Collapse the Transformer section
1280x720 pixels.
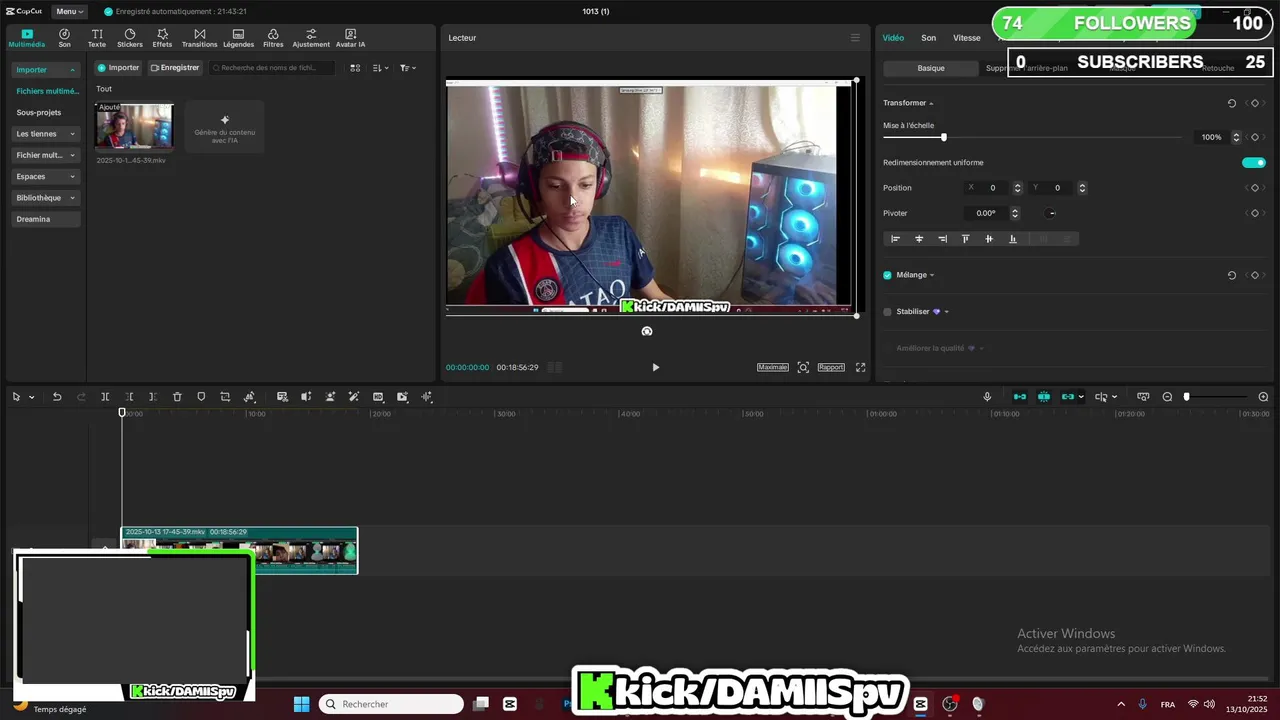(x=931, y=103)
